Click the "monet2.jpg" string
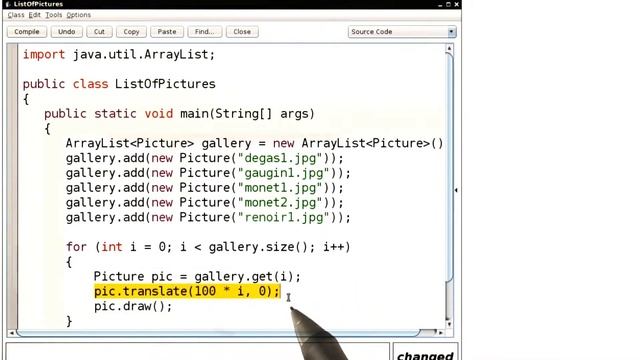 [280, 202]
